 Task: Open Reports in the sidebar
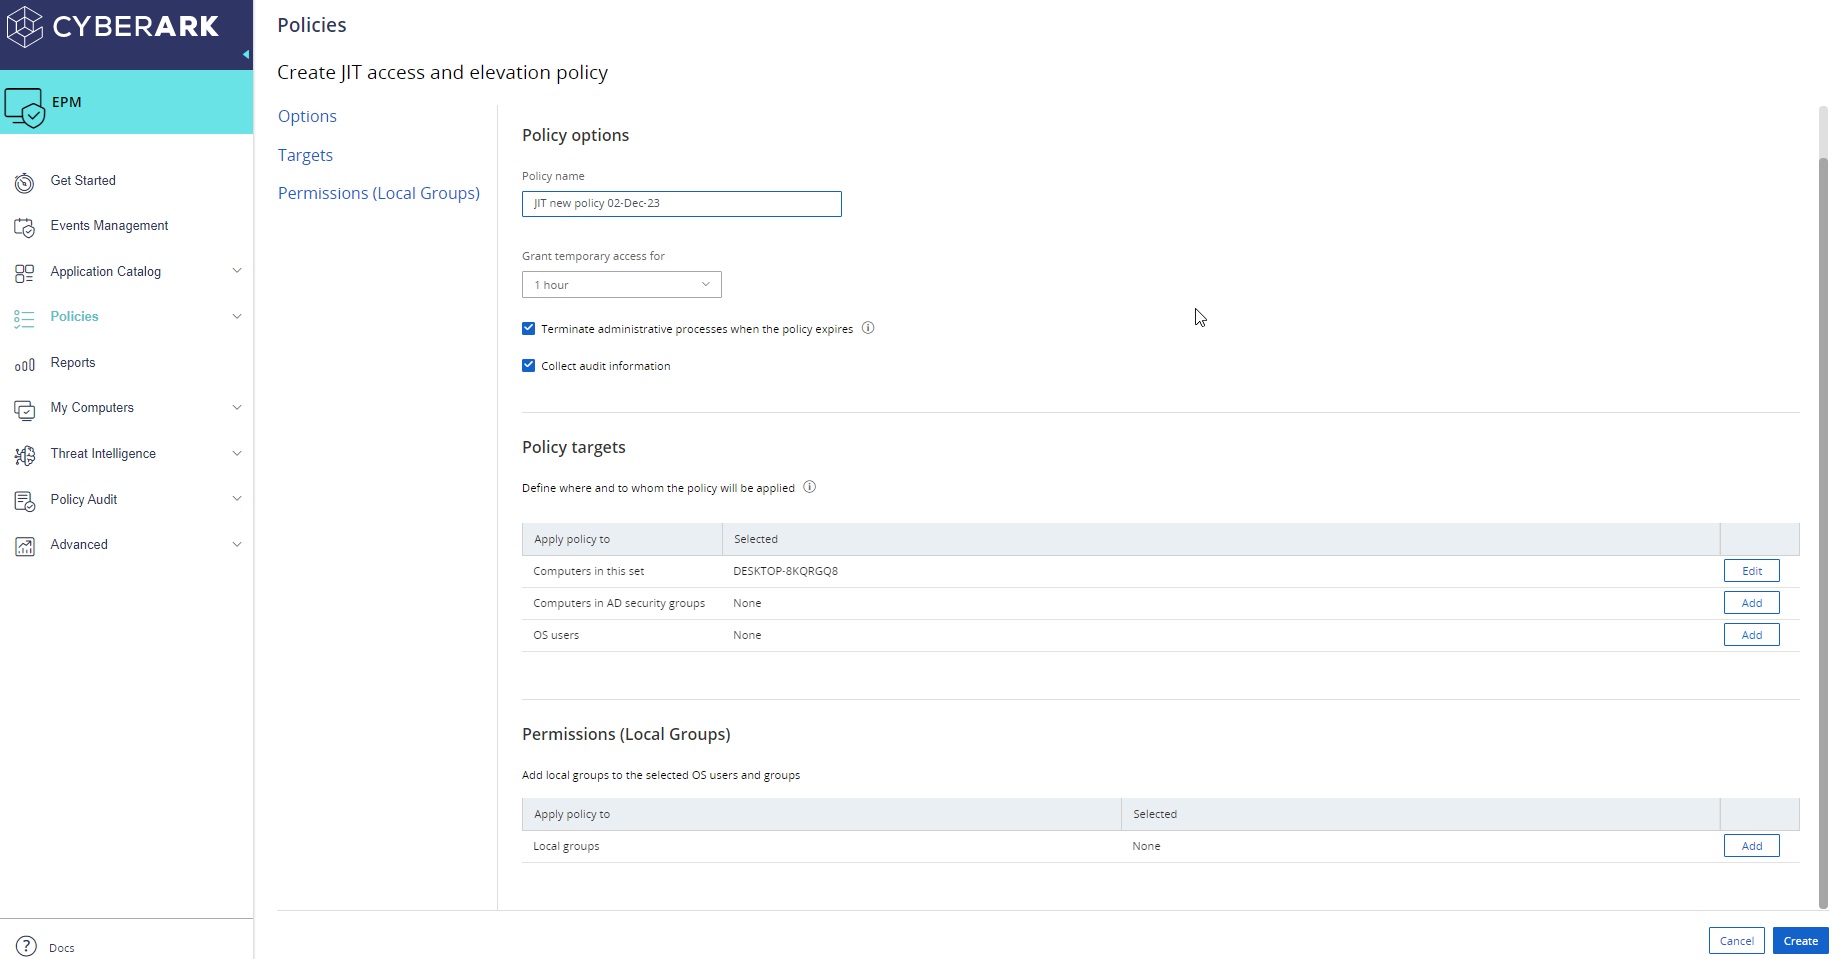pos(73,363)
